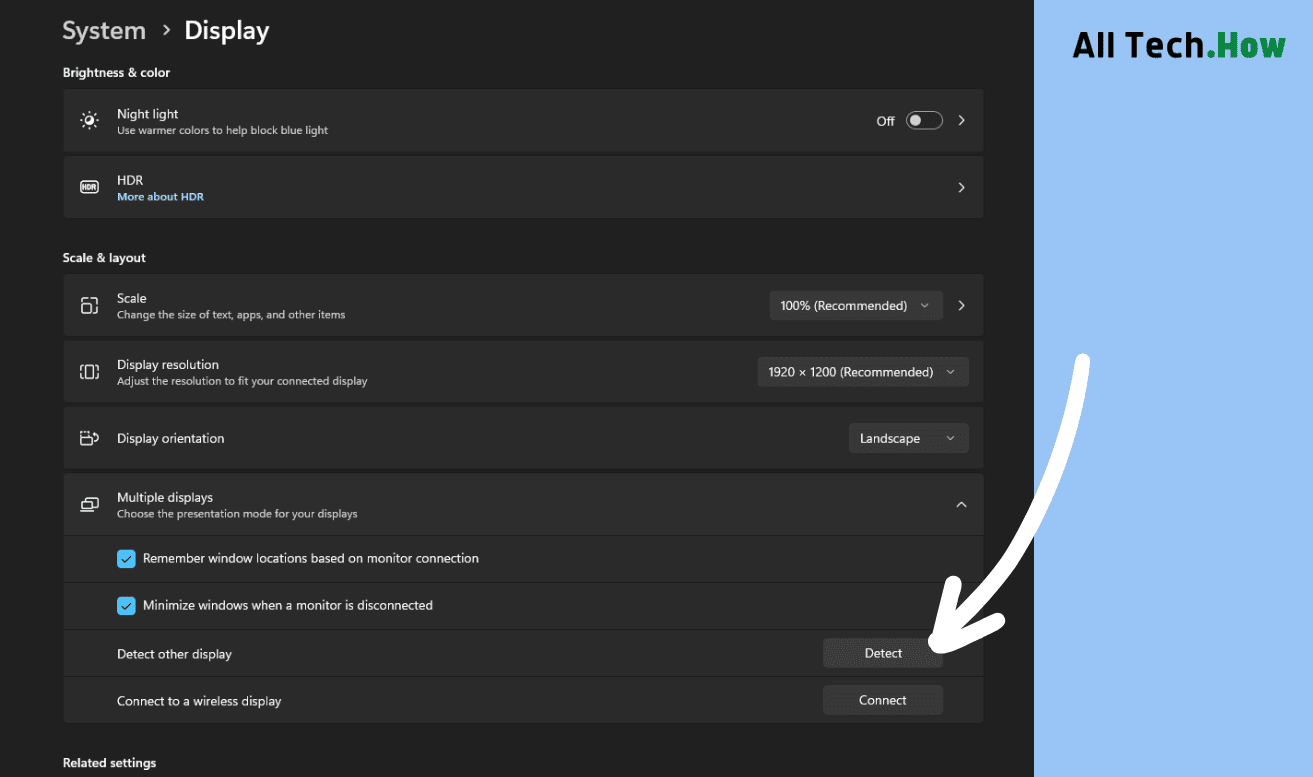Click the Detect button
This screenshot has width=1313, height=777.
[x=883, y=653]
